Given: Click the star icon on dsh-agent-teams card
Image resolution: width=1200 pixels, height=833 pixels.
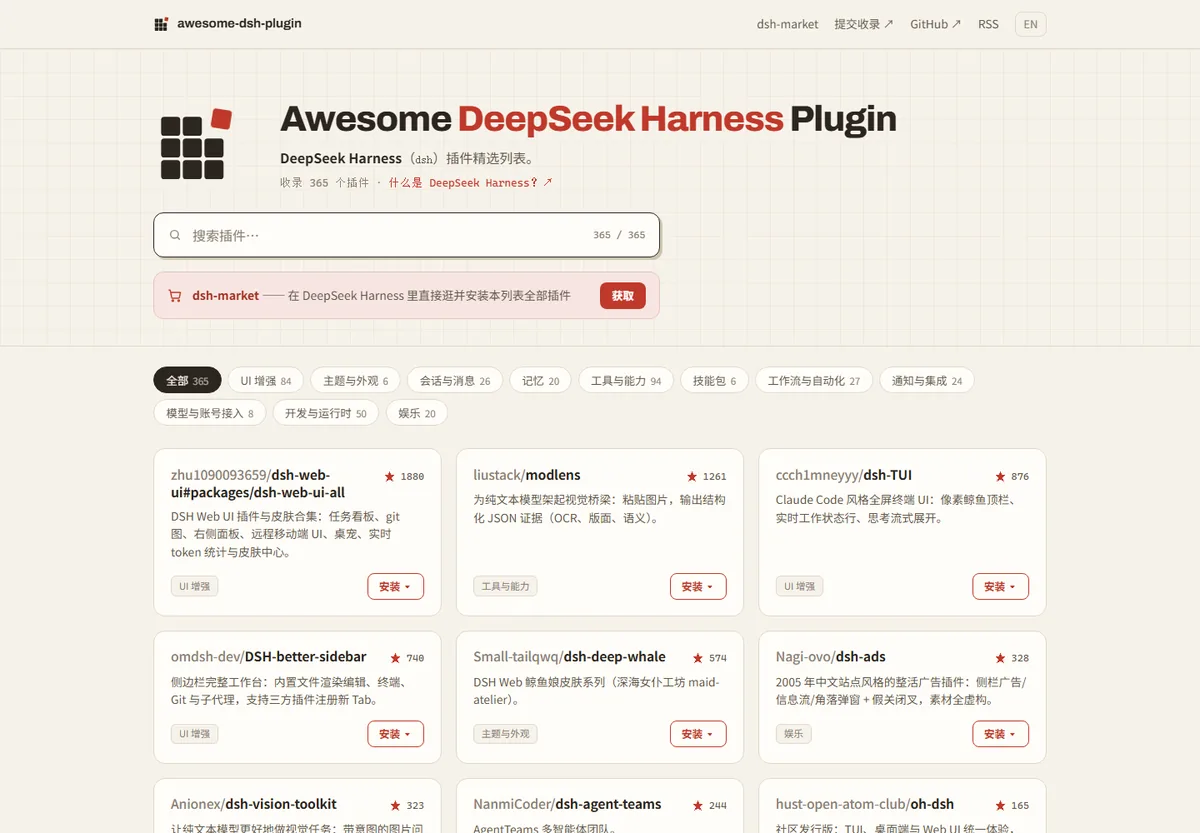Looking at the screenshot, I should coord(698,805).
